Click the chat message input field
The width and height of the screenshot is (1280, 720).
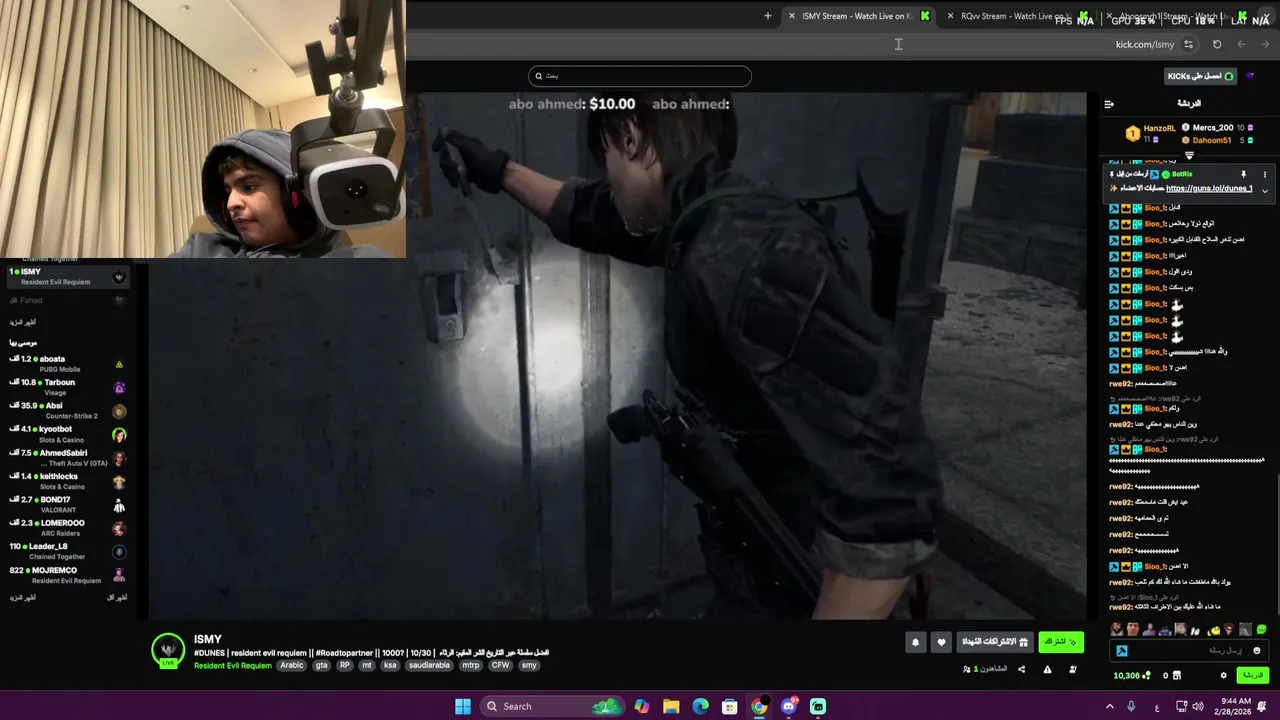click(1190, 651)
